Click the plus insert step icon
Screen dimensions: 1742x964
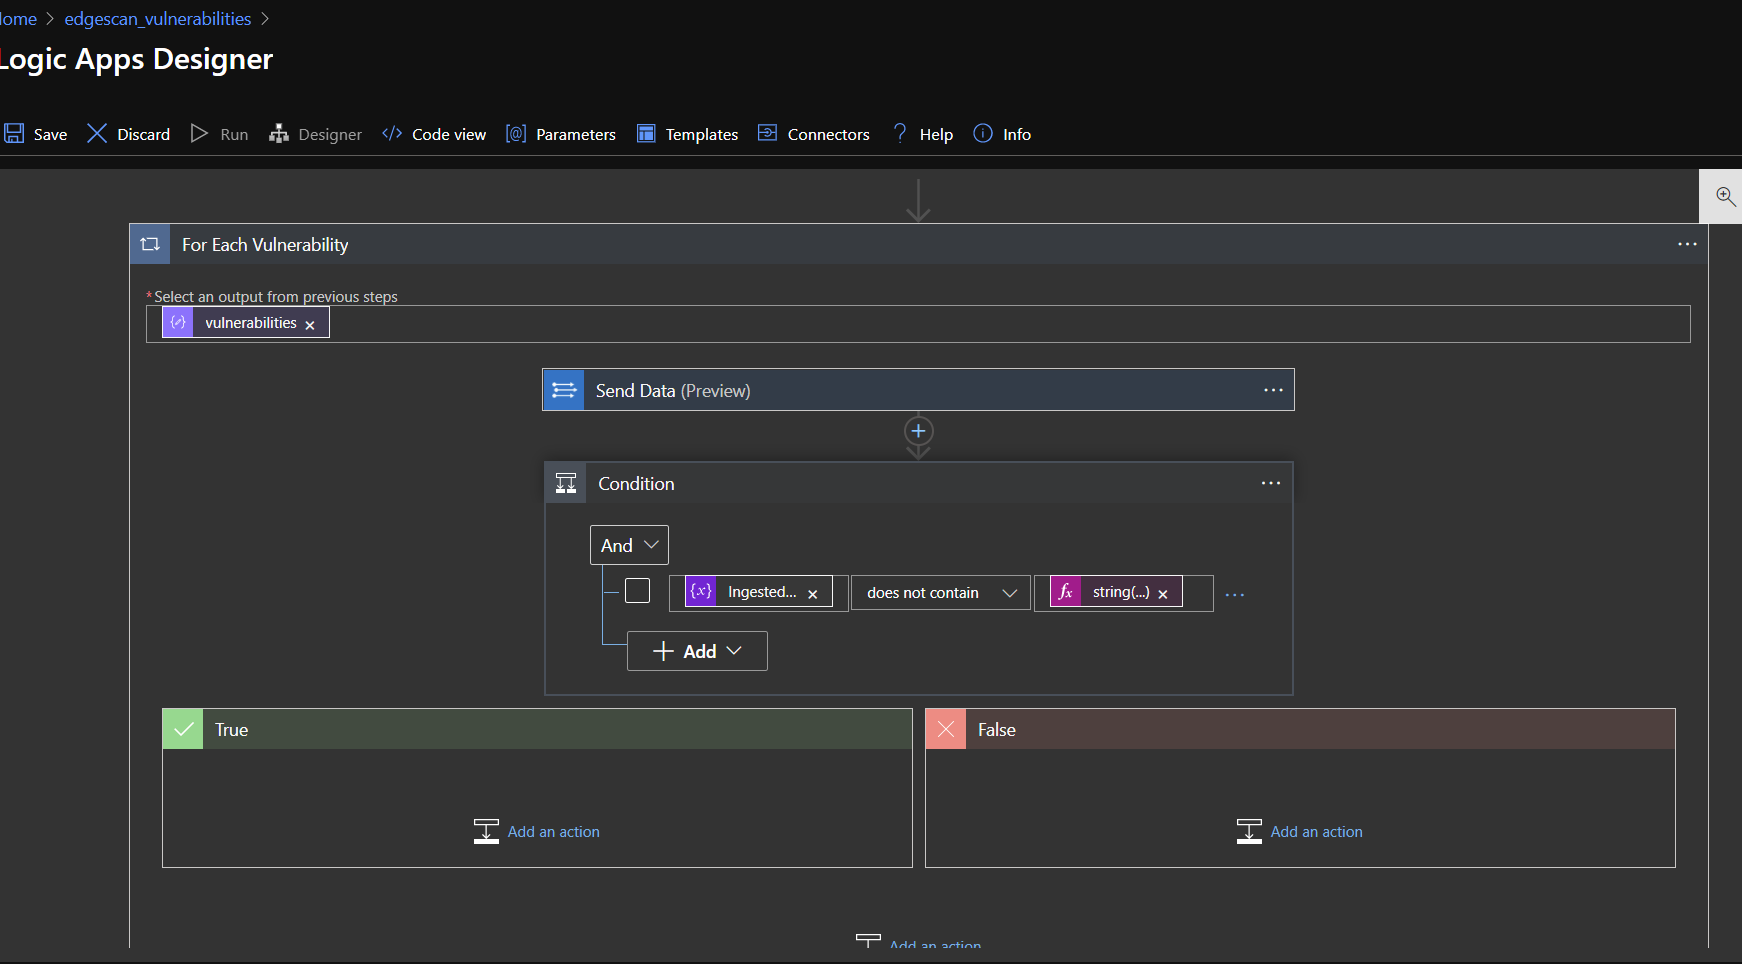click(918, 431)
